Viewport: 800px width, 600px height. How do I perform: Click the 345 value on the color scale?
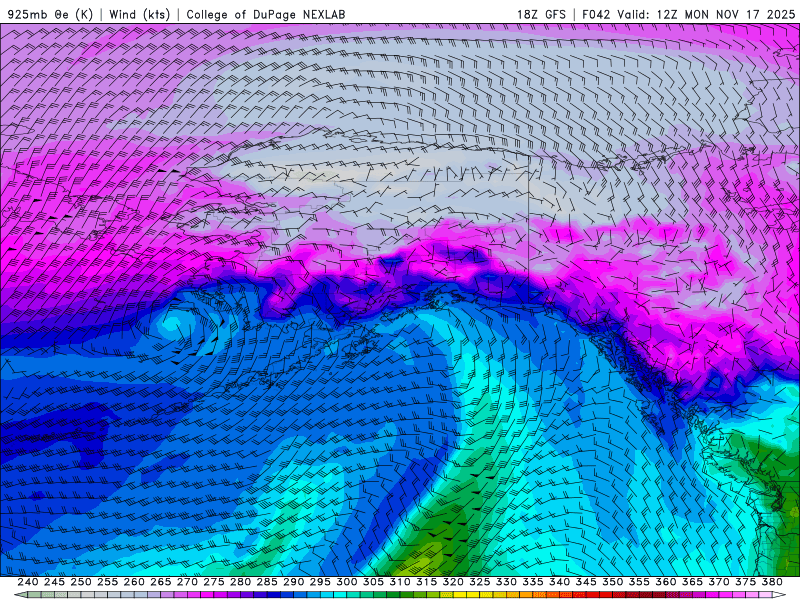point(586,582)
